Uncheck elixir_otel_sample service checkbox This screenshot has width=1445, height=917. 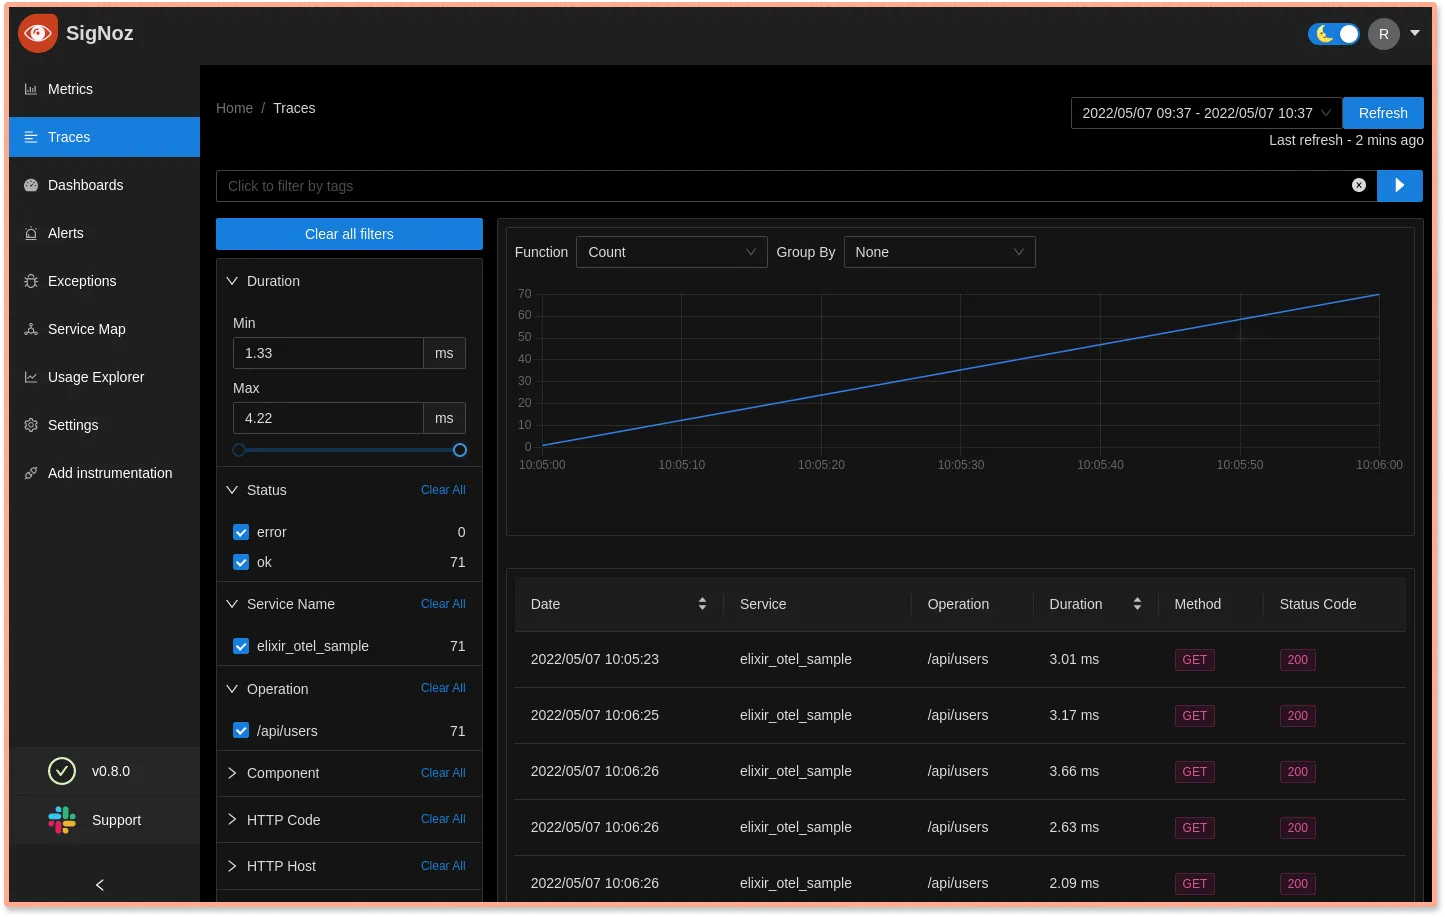click(x=241, y=646)
